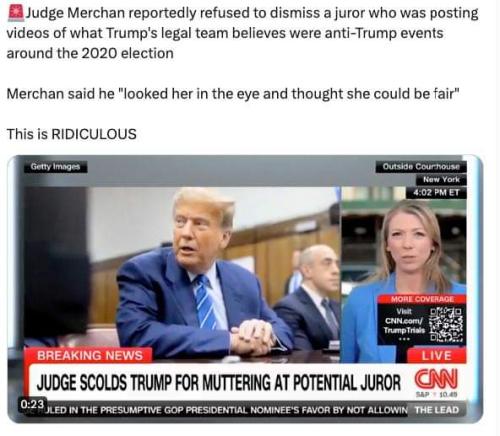
Task: Click the New York location tag
Action: click(441, 179)
